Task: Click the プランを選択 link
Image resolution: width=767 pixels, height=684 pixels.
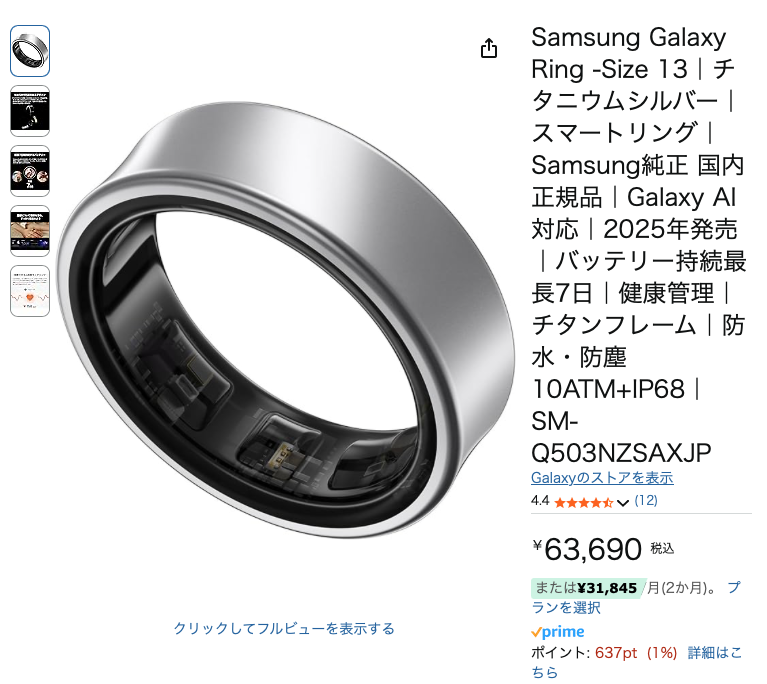Action: [565, 607]
